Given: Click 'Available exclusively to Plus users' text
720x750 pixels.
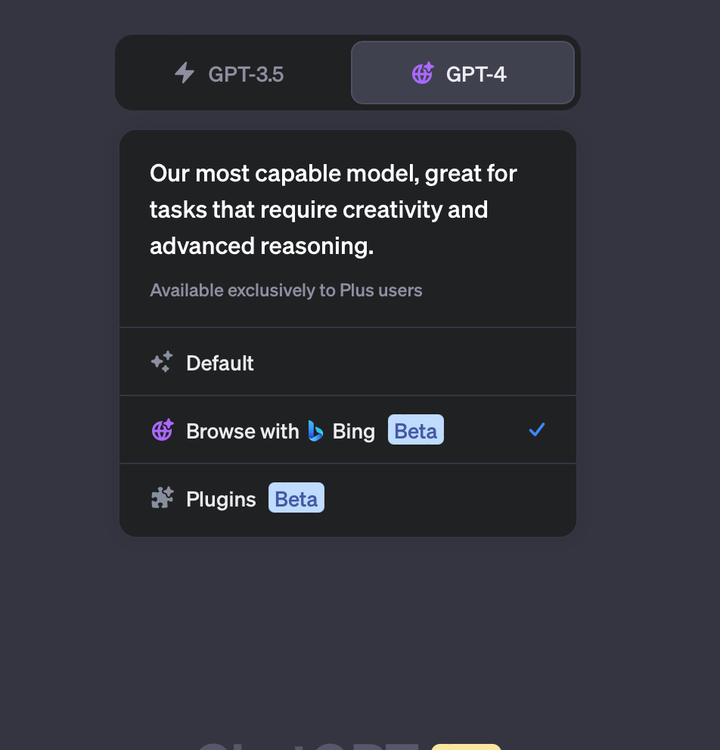Looking at the screenshot, I should pyautogui.click(x=286, y=290).
